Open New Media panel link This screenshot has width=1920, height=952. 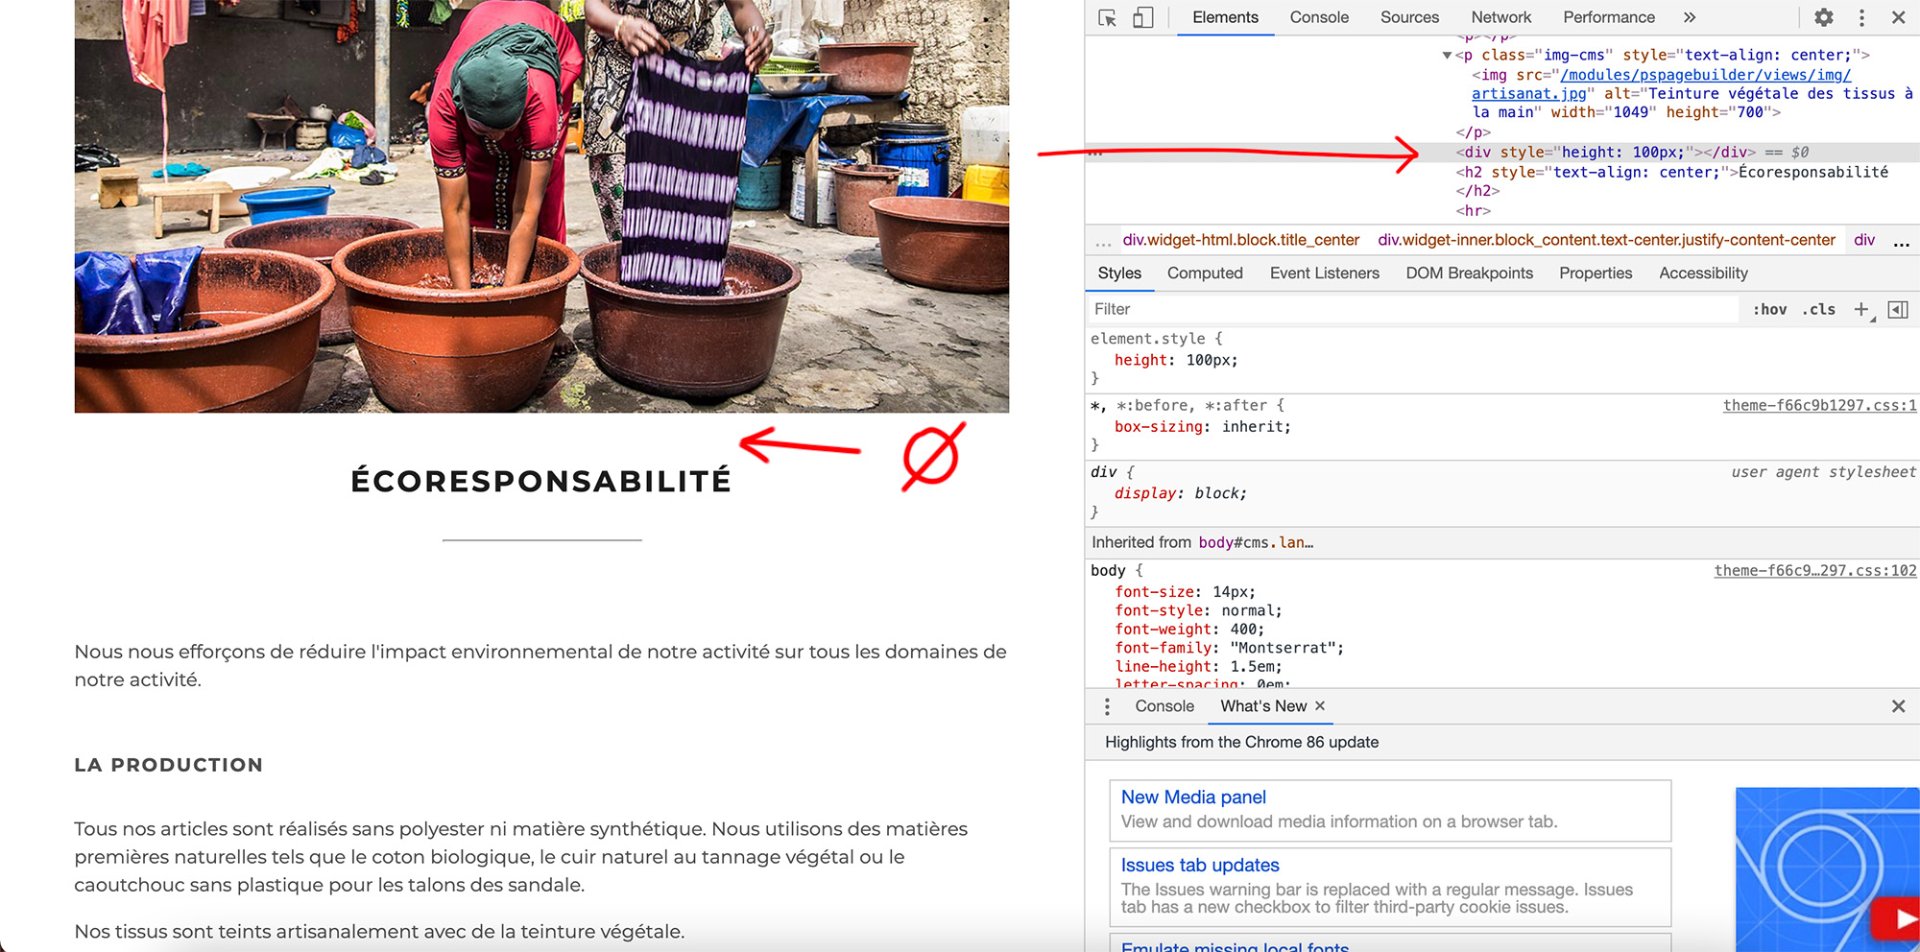1193,797
